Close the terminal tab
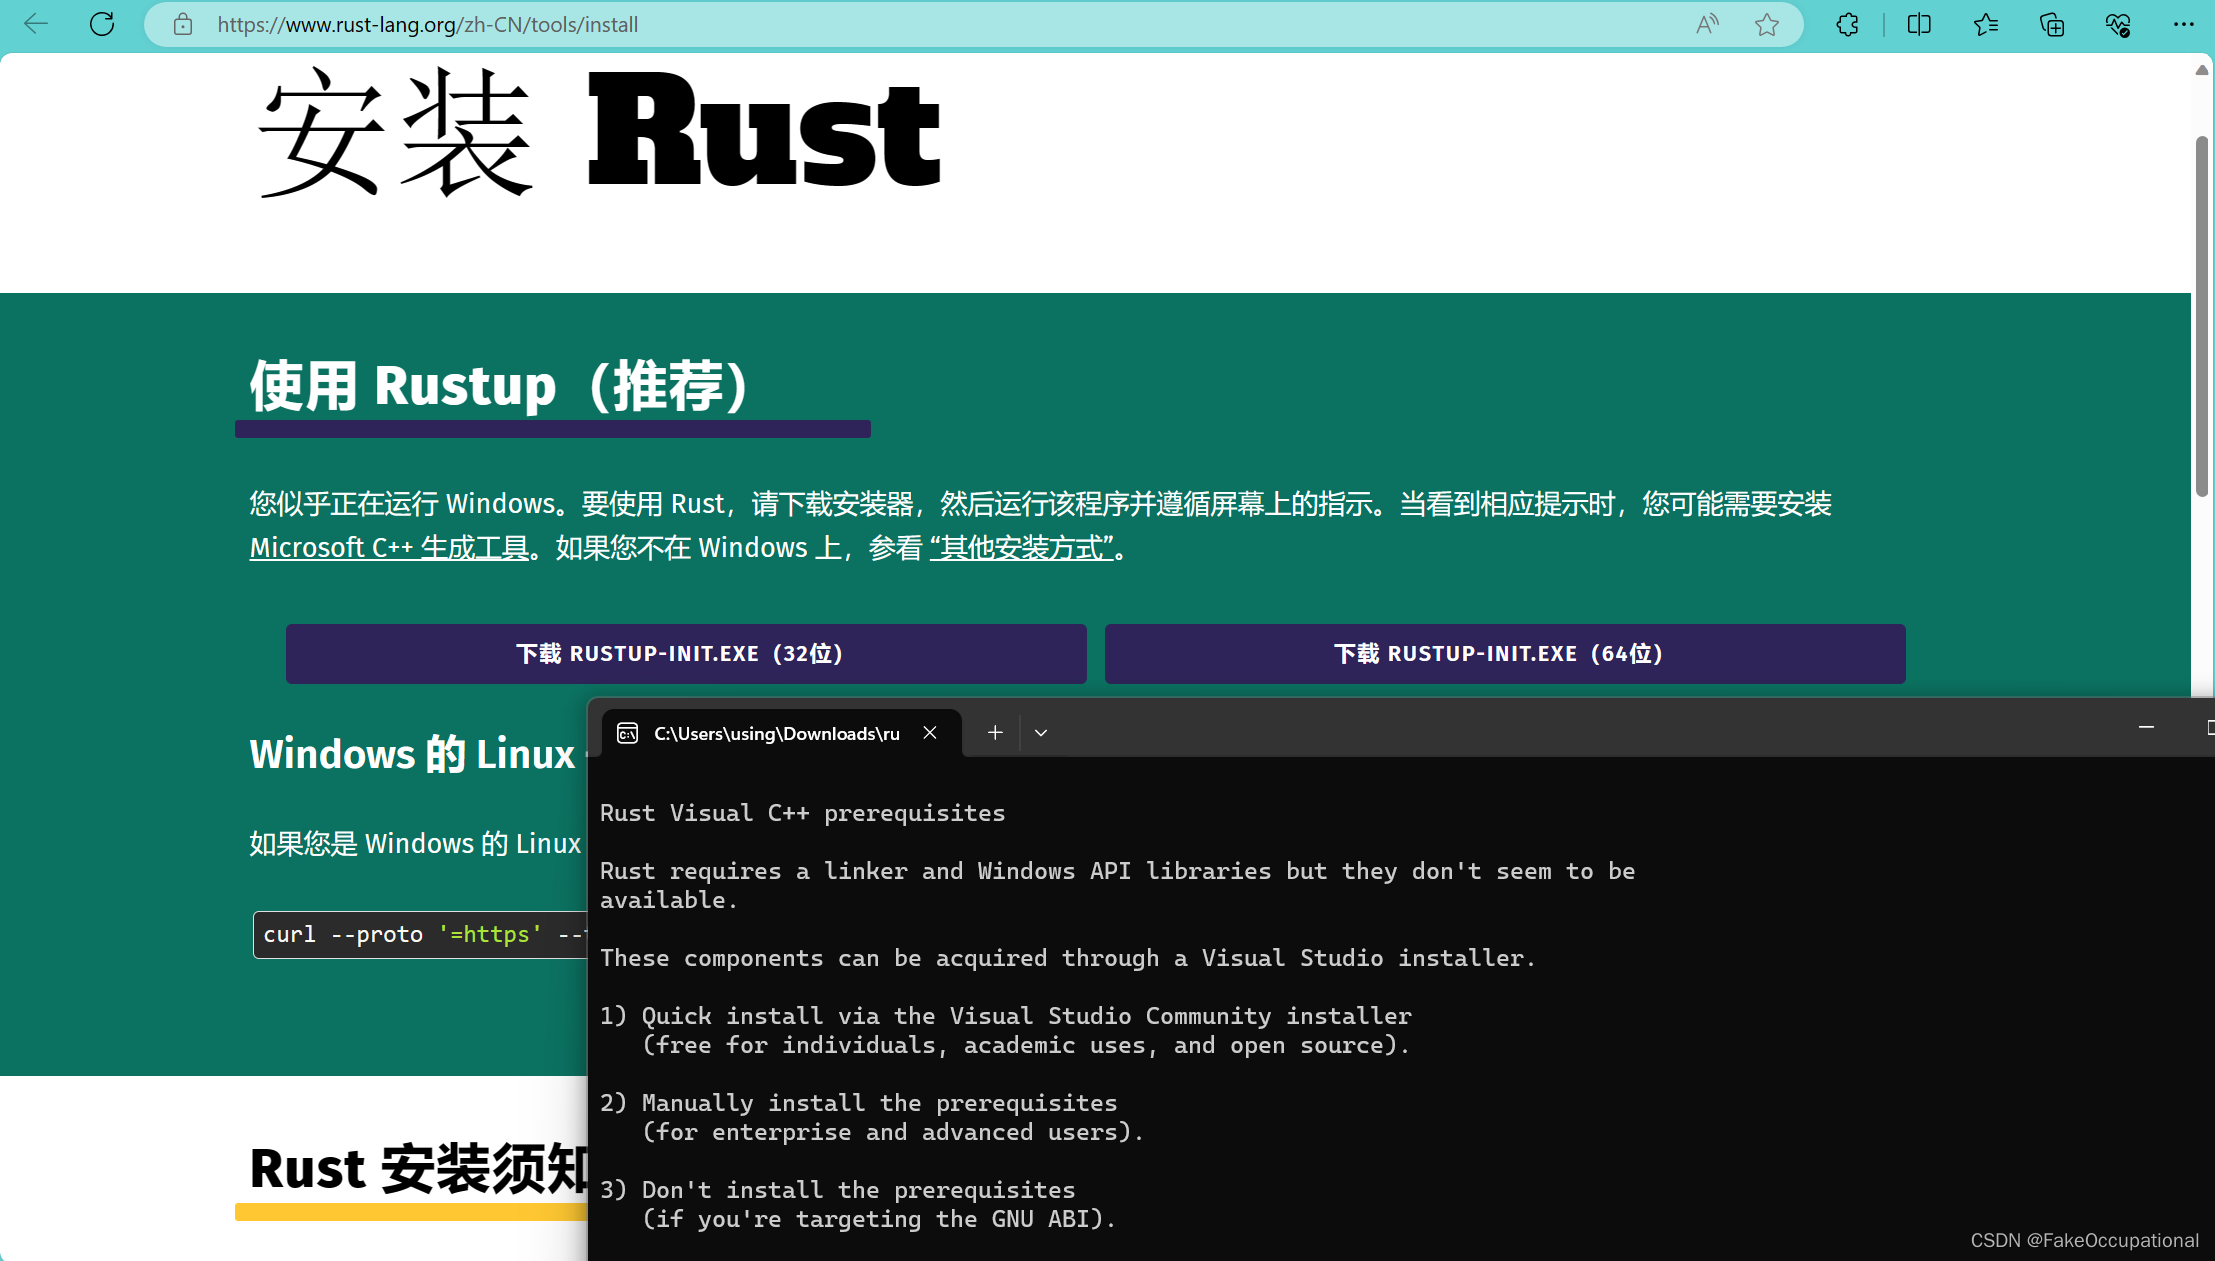The height and width of the screenshot is (1261, 2215). 930,733
